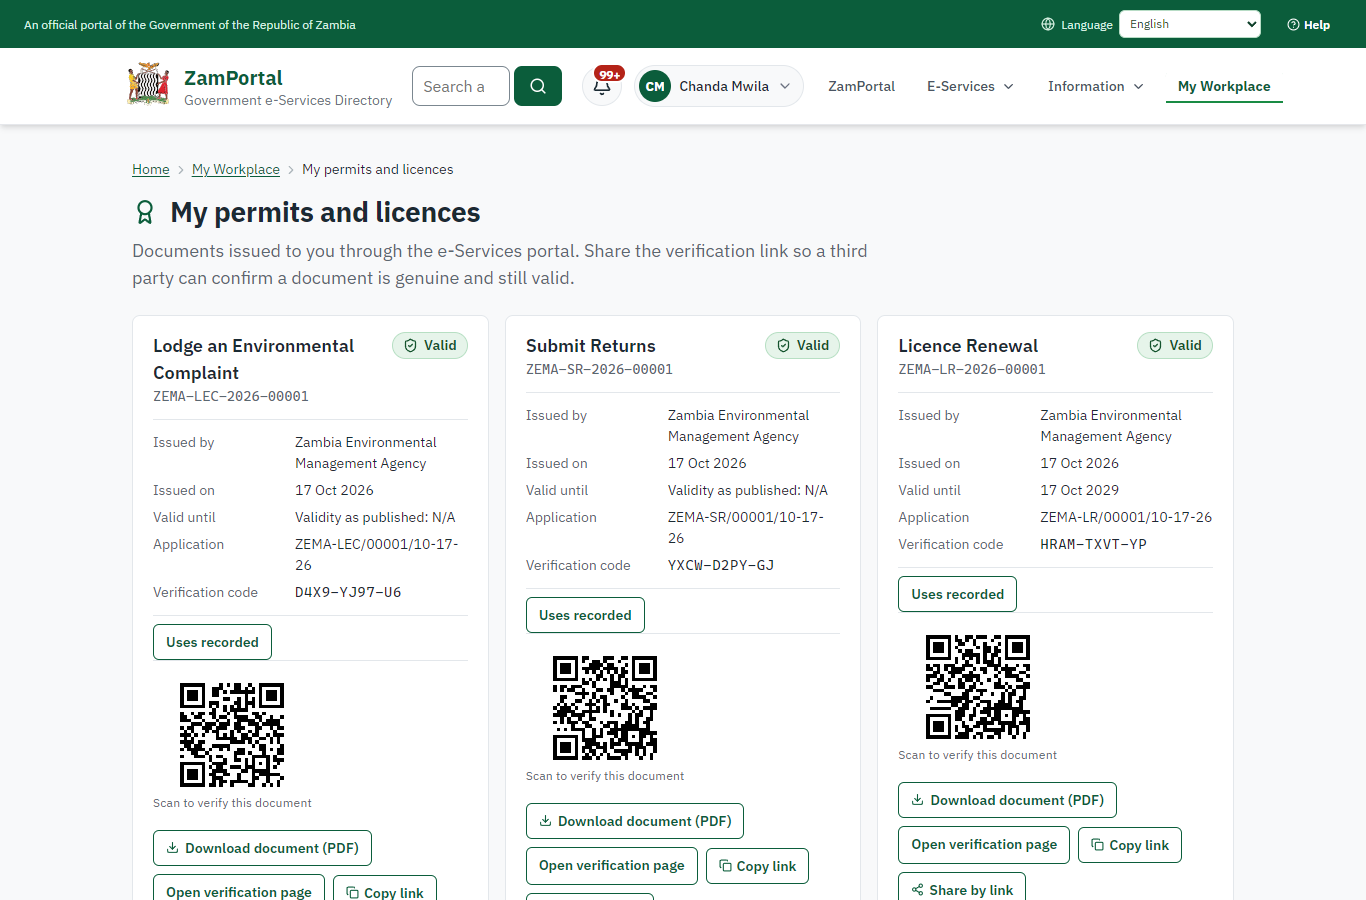Select the My Workplace nav tab

(x=1224, y=86)
